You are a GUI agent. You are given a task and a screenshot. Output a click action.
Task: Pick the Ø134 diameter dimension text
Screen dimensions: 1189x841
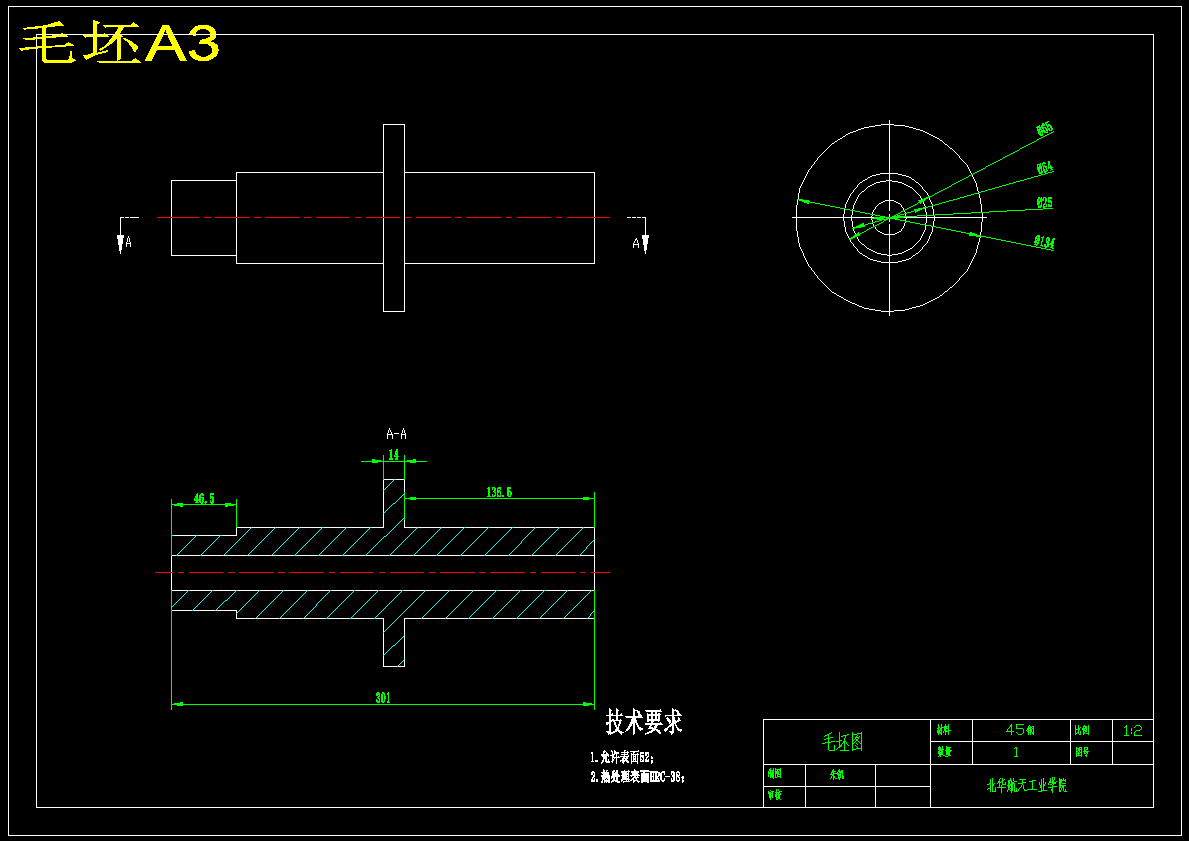(x=1045, y=243)
